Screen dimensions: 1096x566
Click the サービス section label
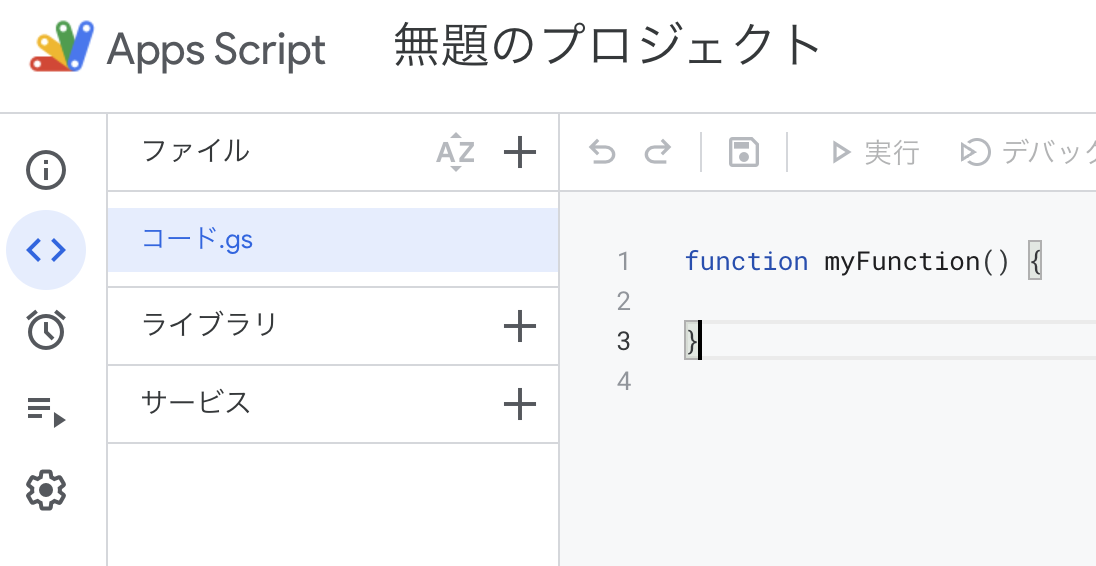[196, 402]
